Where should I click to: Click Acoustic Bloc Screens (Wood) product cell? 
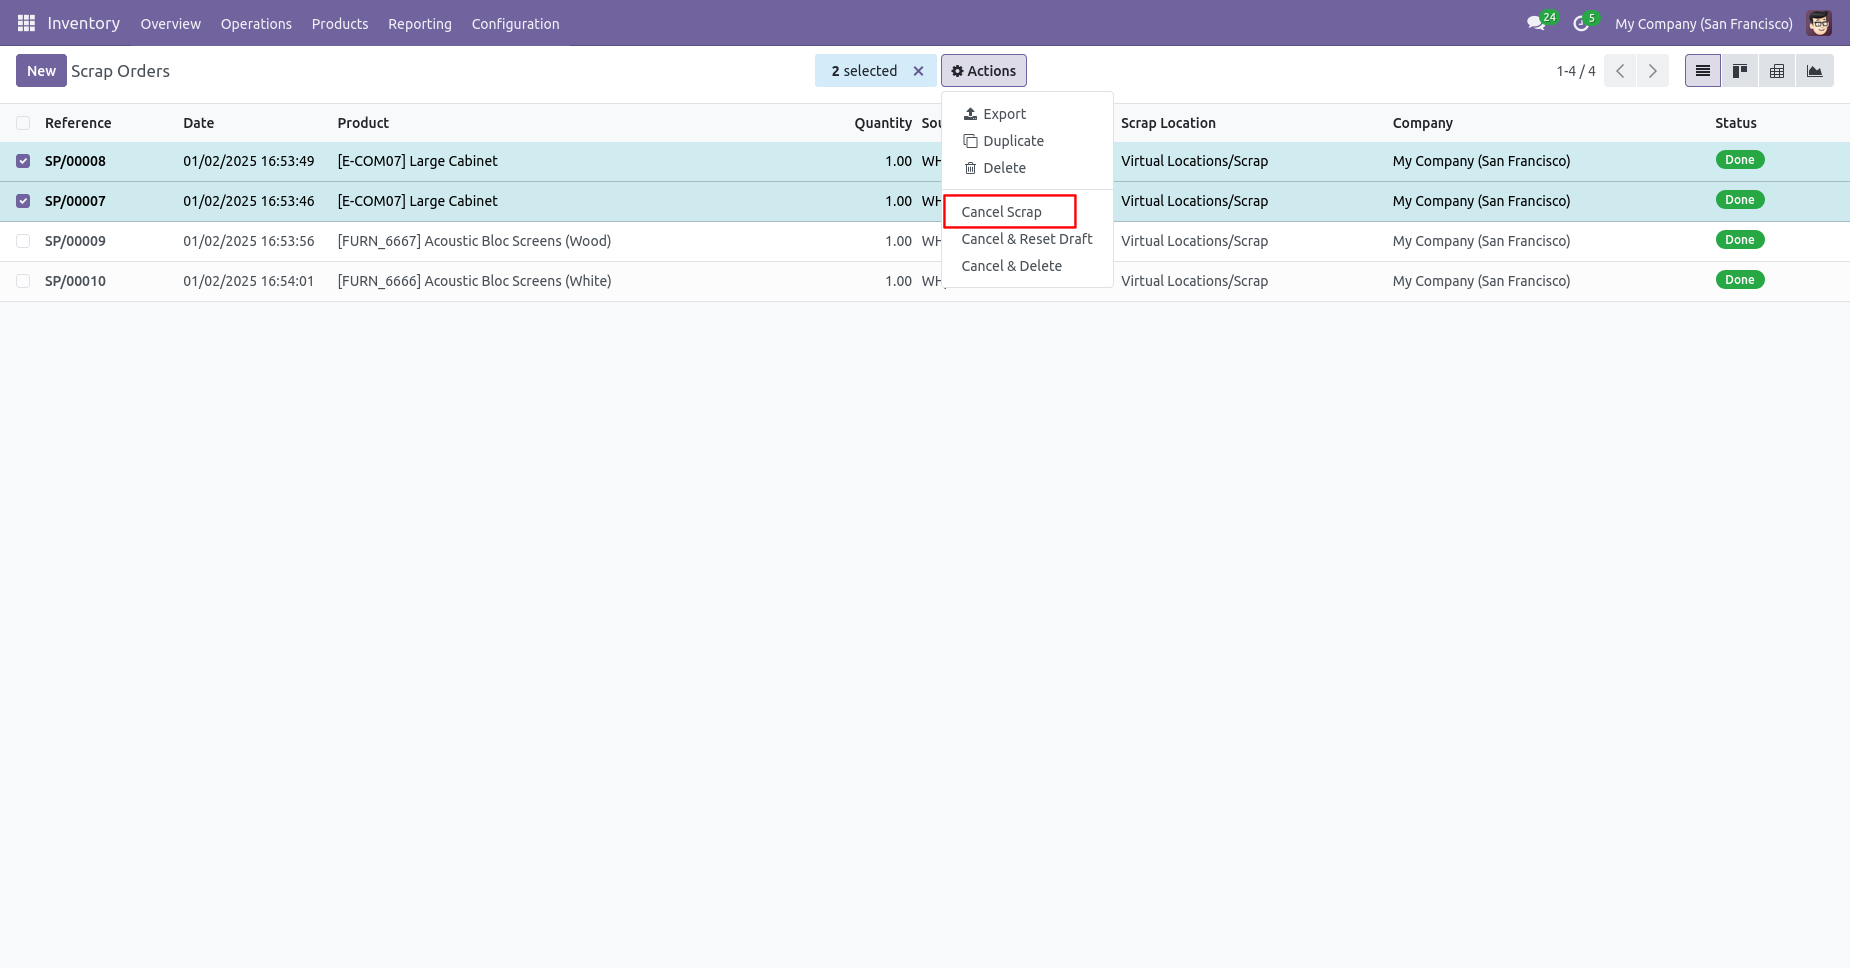click(x=474, y=241)
